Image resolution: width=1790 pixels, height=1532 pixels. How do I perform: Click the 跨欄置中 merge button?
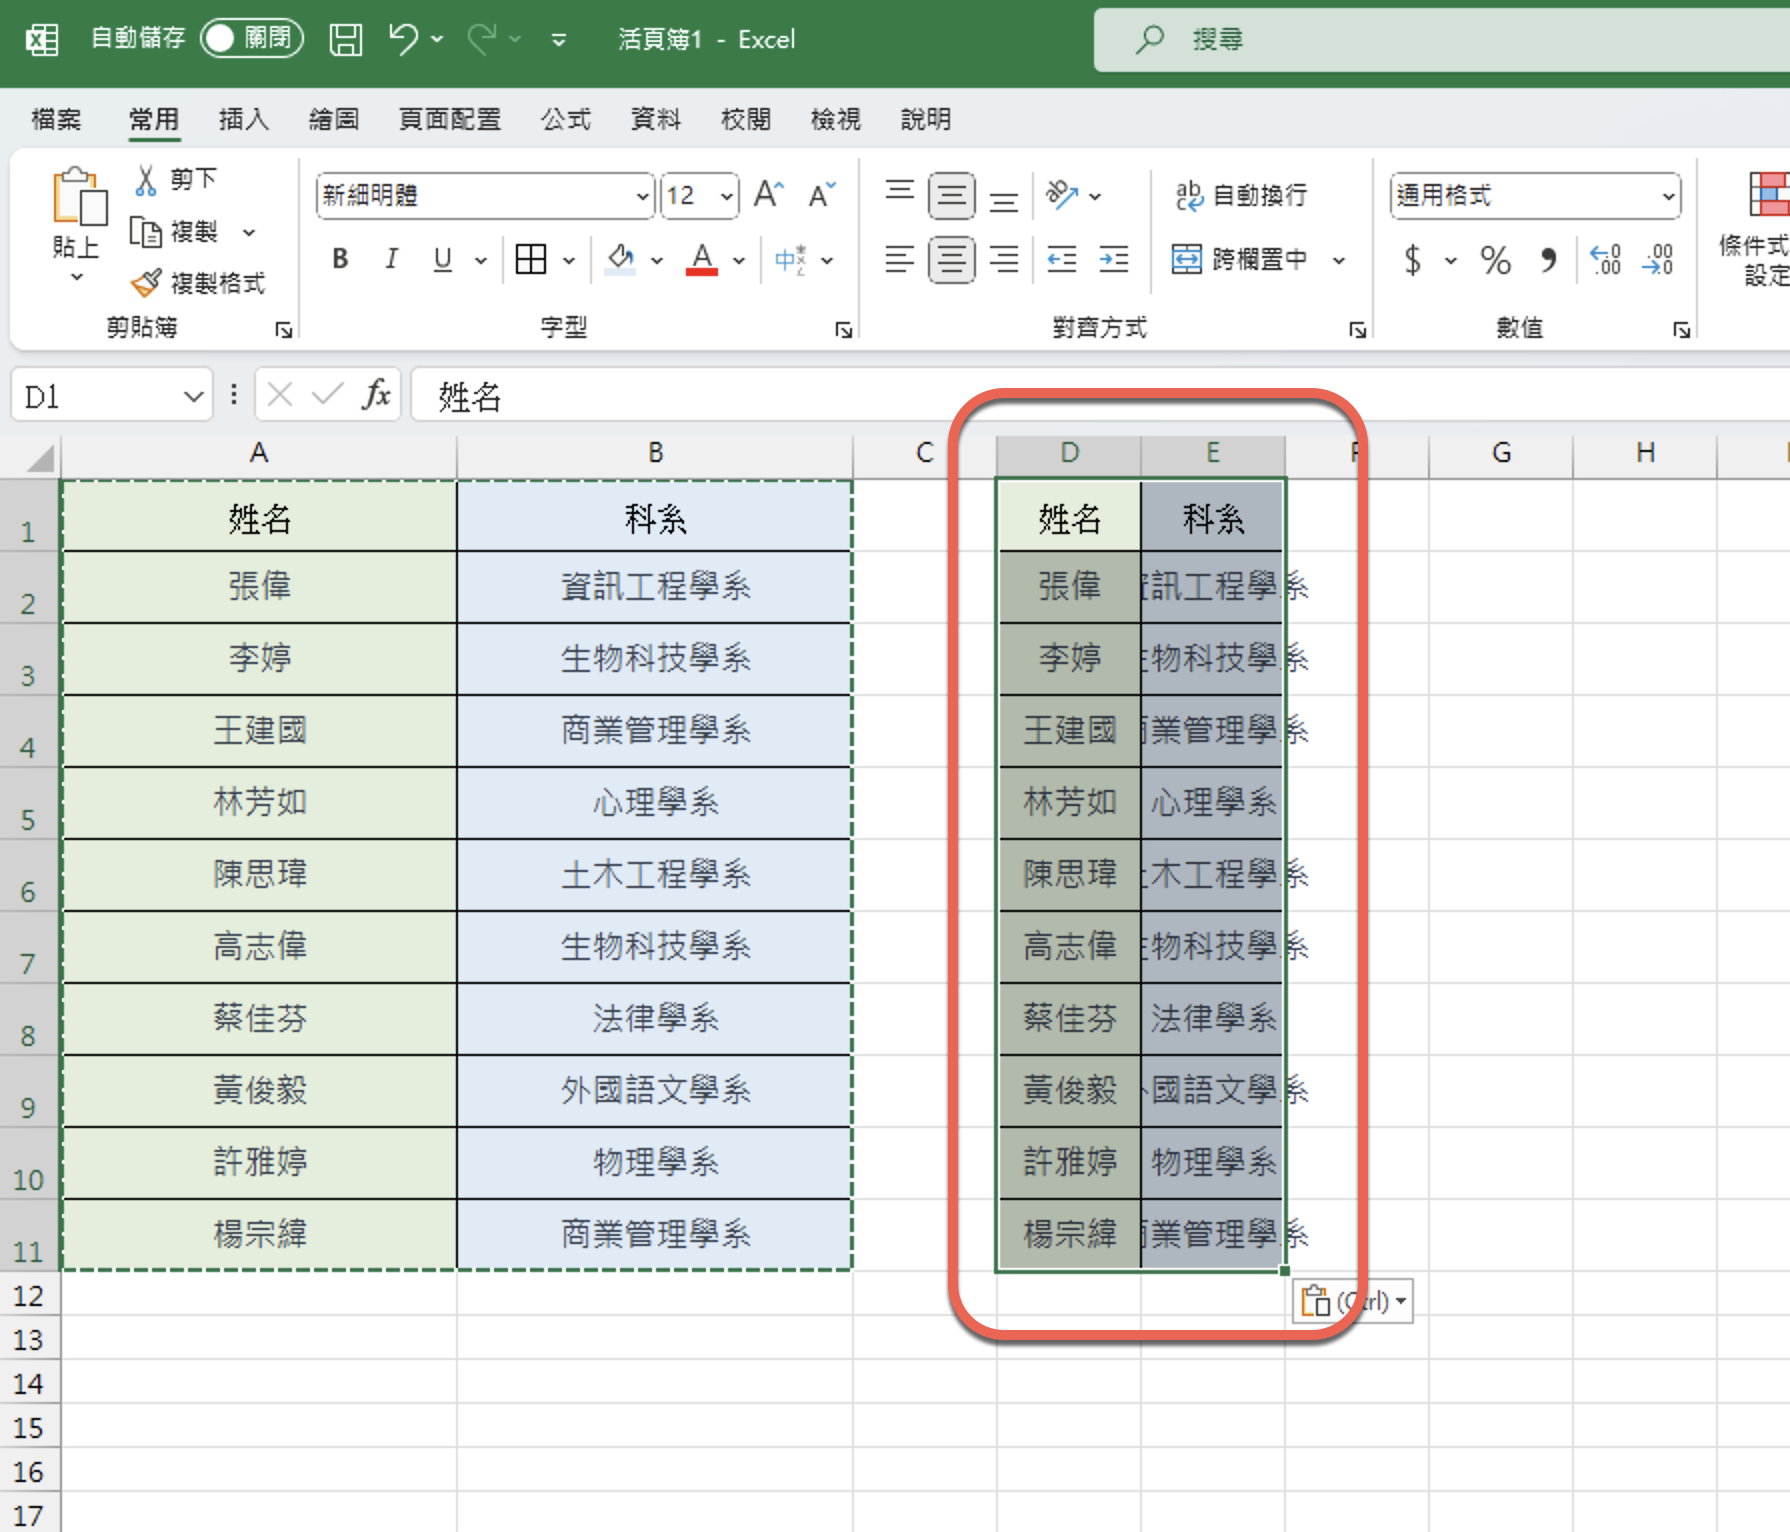1241,260
